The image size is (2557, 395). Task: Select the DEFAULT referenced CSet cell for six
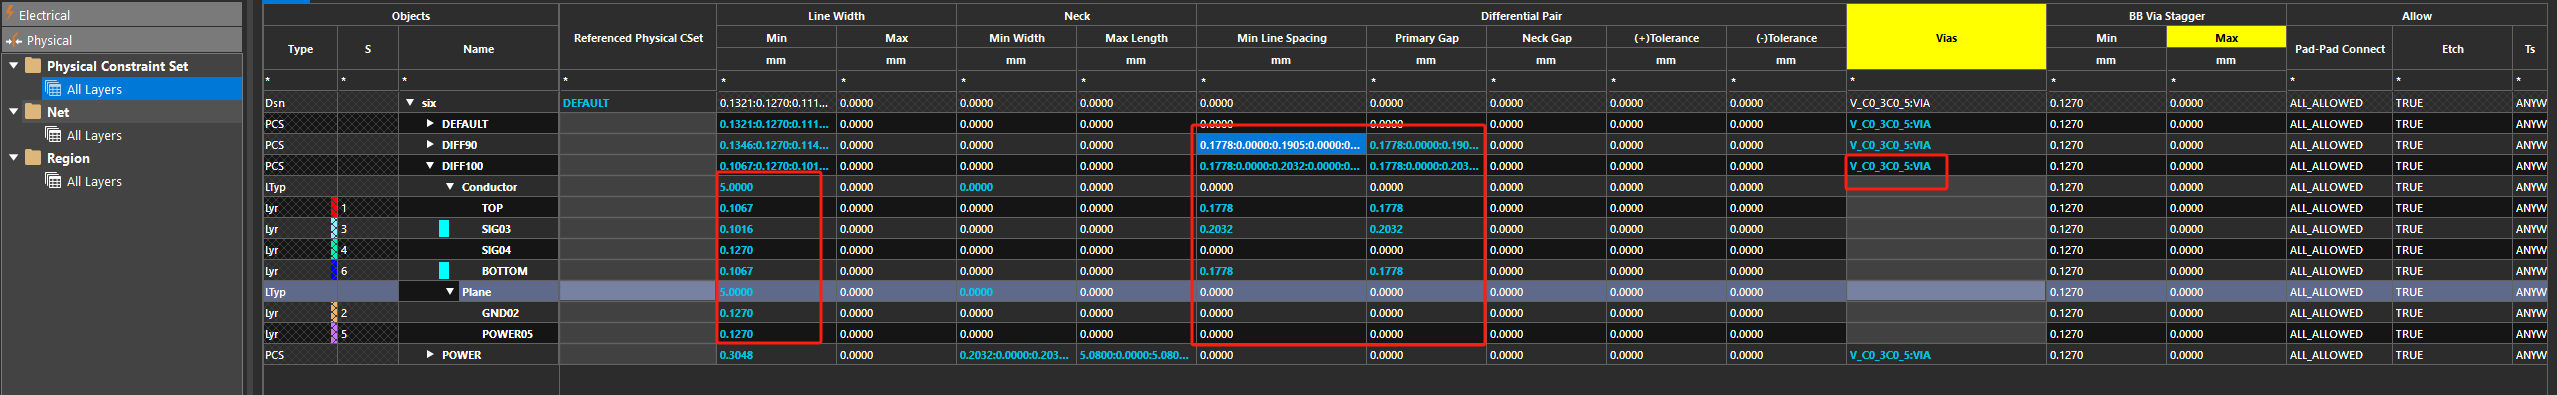[x=638, y=102]
